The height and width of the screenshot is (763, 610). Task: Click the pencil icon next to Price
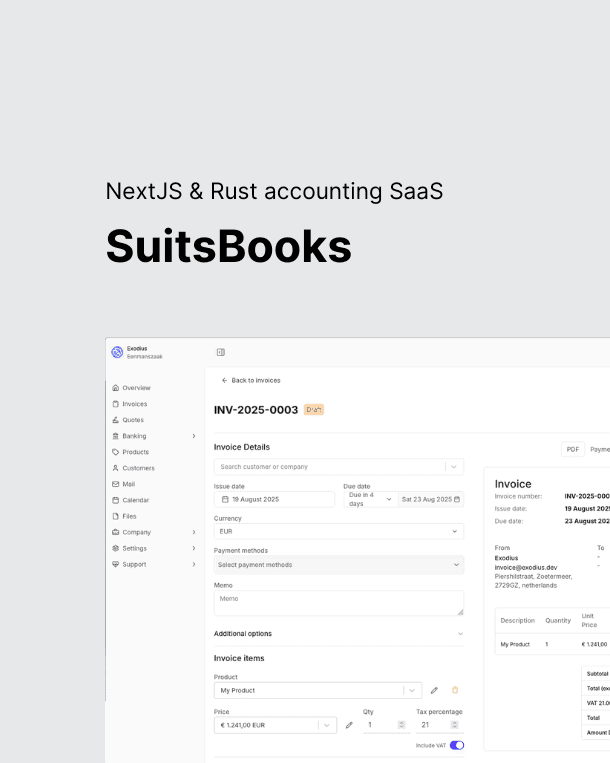point(349,725)
